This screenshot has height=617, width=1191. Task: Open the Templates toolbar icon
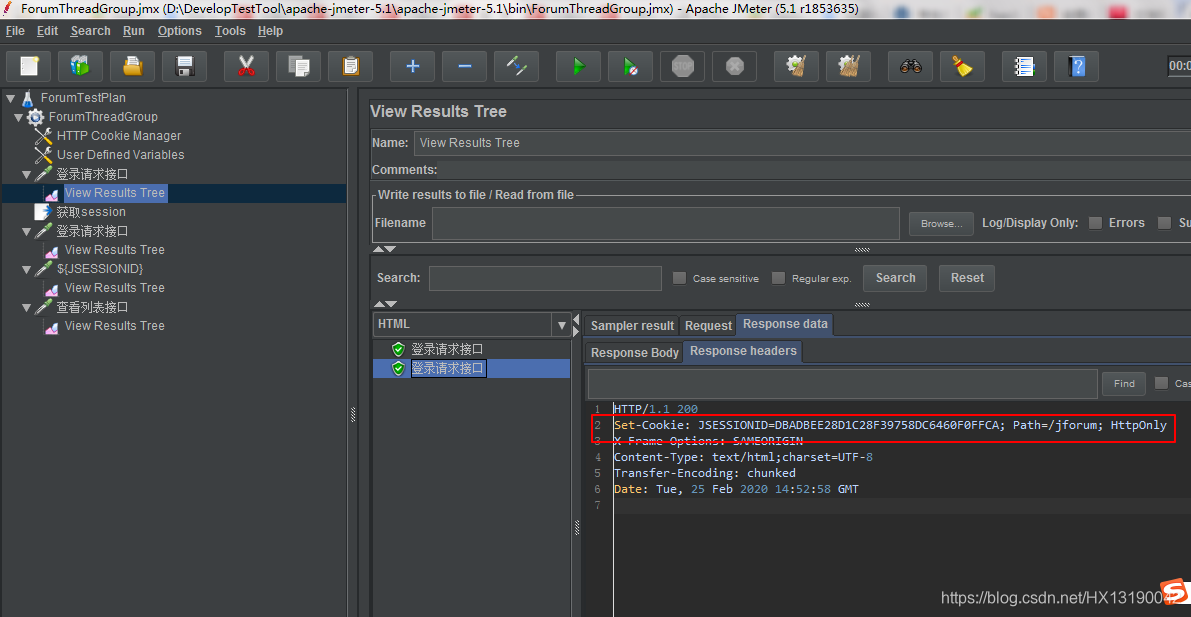[x=81, y=66]
